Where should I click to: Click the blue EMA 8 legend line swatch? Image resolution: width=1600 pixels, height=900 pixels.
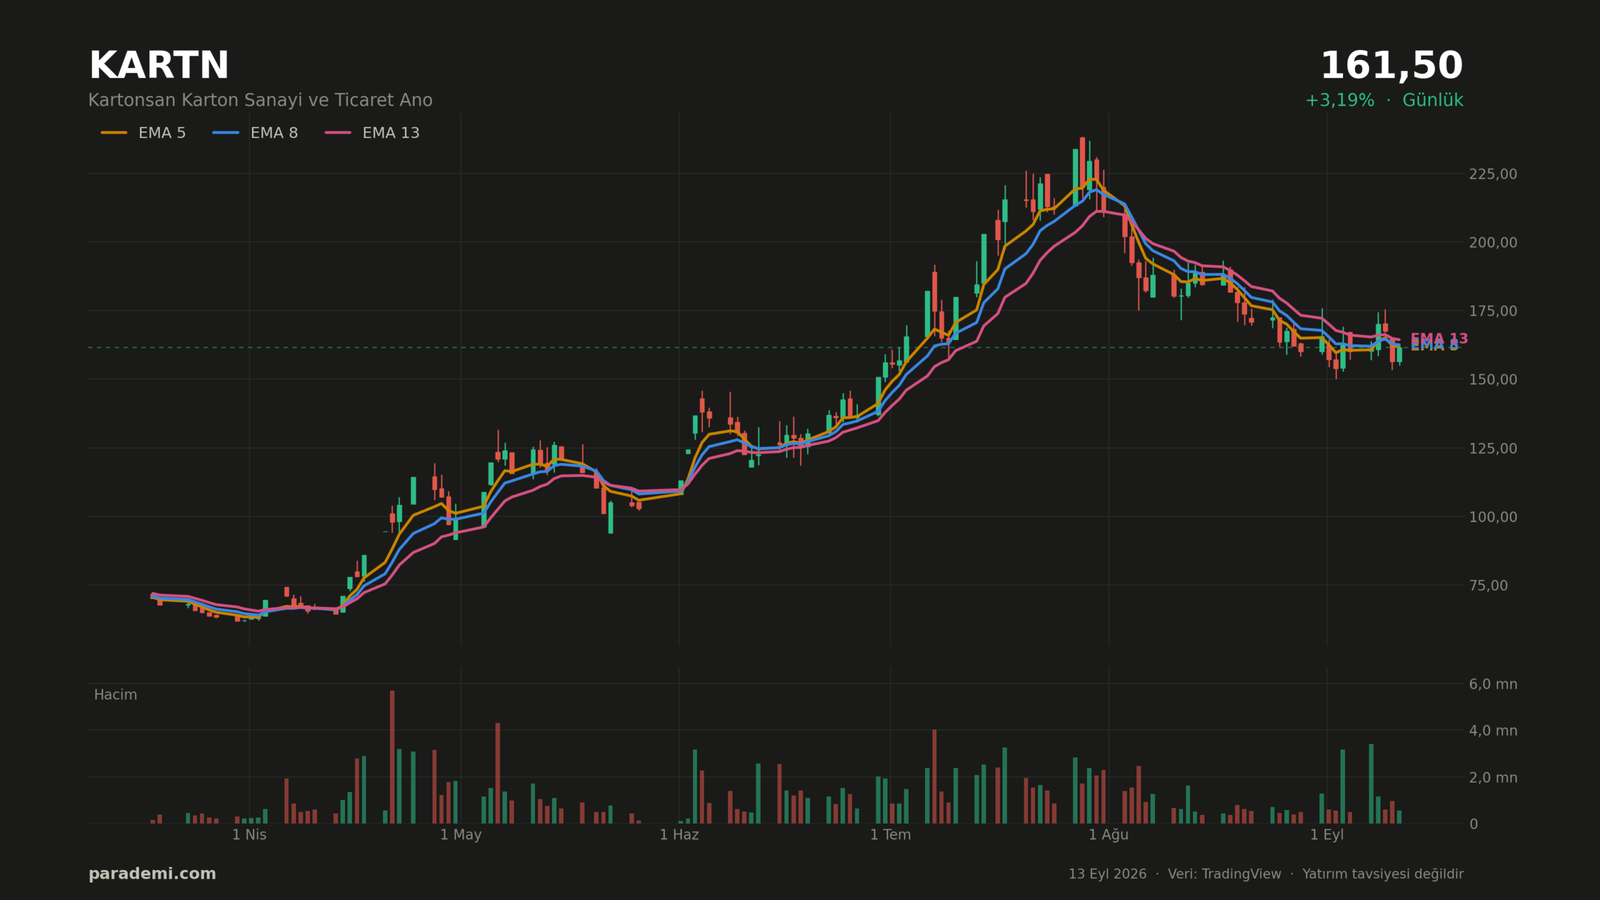pyautogui.click(x=226, y=133)
